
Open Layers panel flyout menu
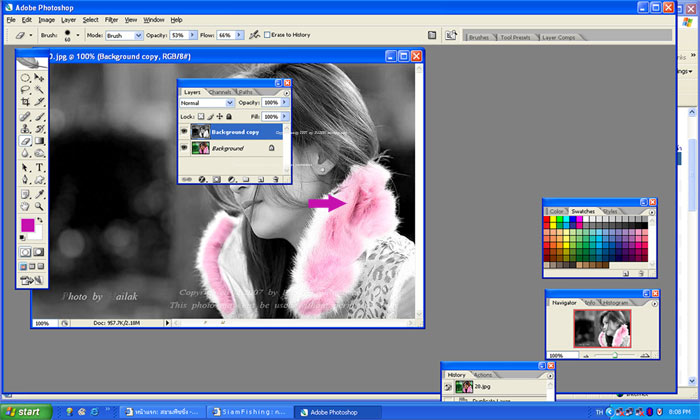coord(287,93)
